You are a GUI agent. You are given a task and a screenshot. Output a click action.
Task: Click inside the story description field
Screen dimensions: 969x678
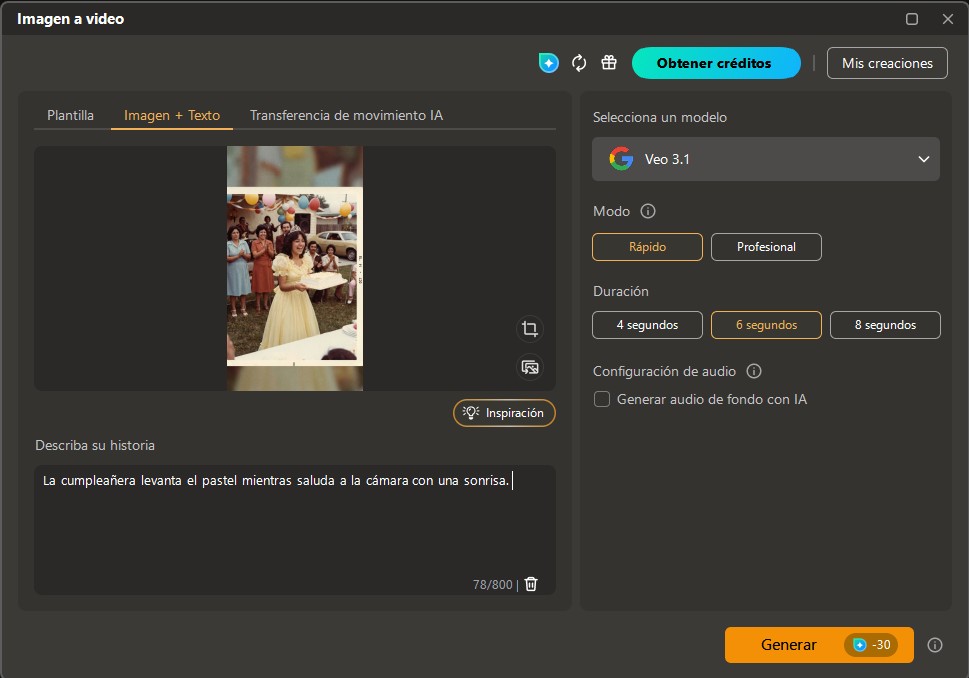pos(295,520)
